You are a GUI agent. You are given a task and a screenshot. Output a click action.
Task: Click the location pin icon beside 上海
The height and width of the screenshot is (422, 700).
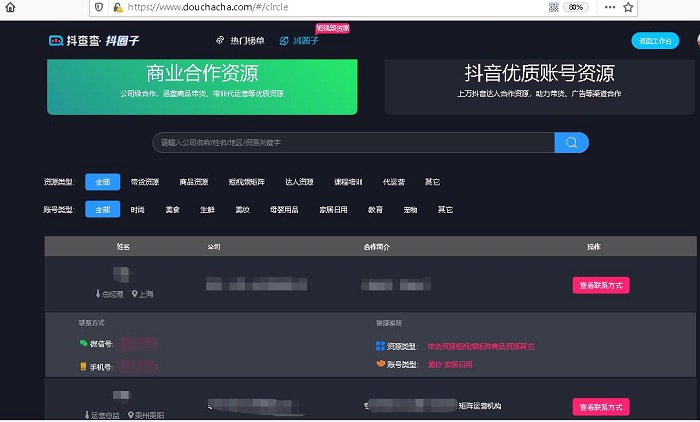(134, 294)
